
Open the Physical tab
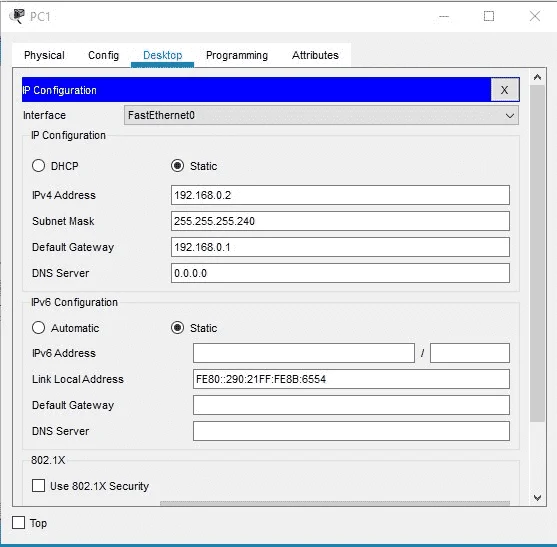point(44,55)
